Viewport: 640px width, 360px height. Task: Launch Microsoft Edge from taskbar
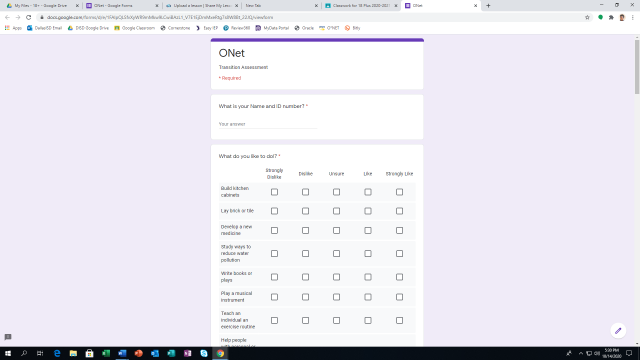(57, 353)
